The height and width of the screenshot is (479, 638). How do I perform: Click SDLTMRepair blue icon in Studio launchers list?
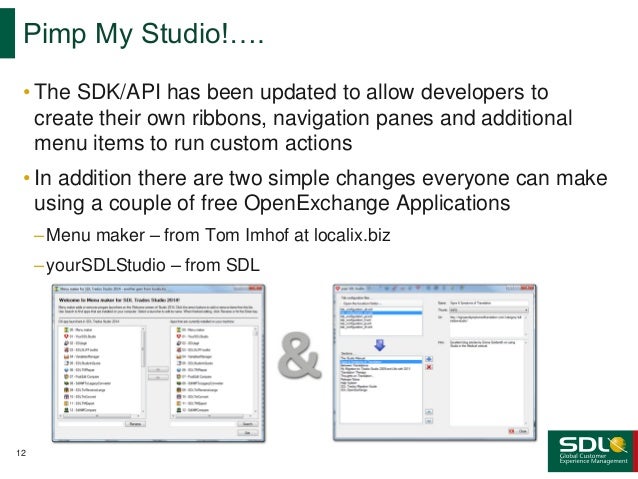coord(66,370)
